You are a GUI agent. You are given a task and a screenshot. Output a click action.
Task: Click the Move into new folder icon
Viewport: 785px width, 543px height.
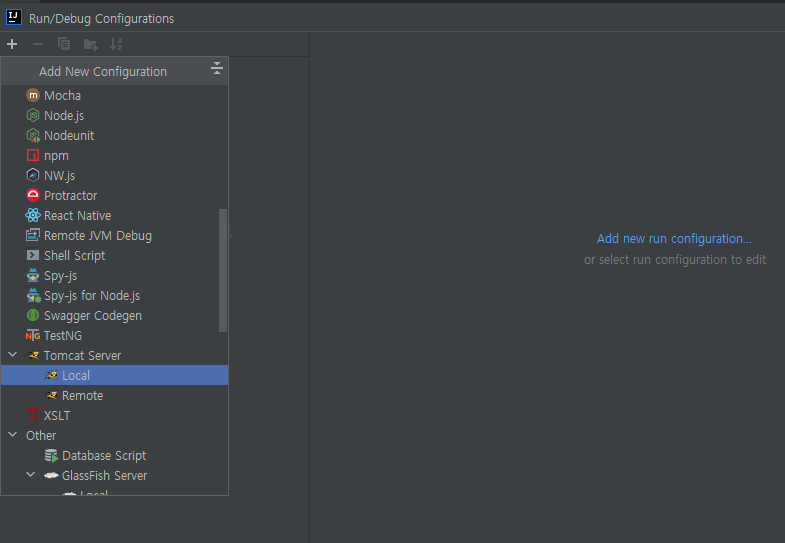(x=90, y=45)
